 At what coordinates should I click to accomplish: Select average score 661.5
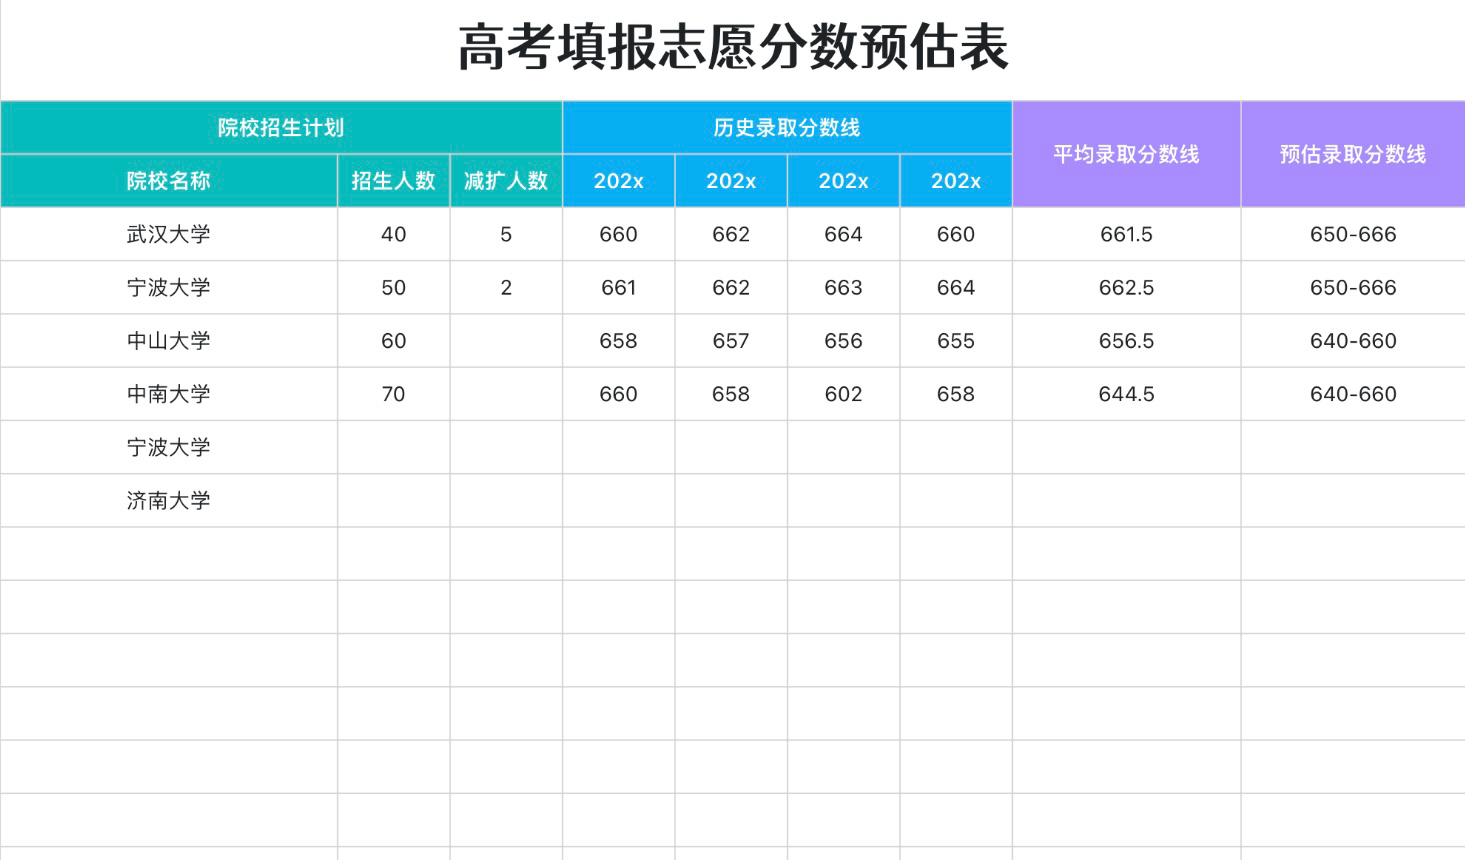pos(1126,234)
